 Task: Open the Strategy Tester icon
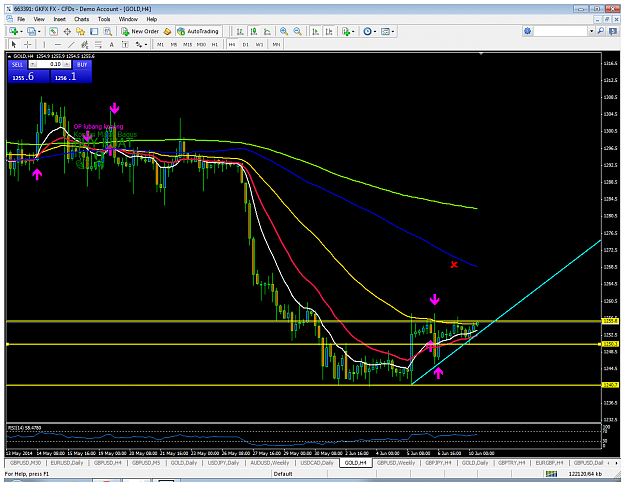[108, 31]
